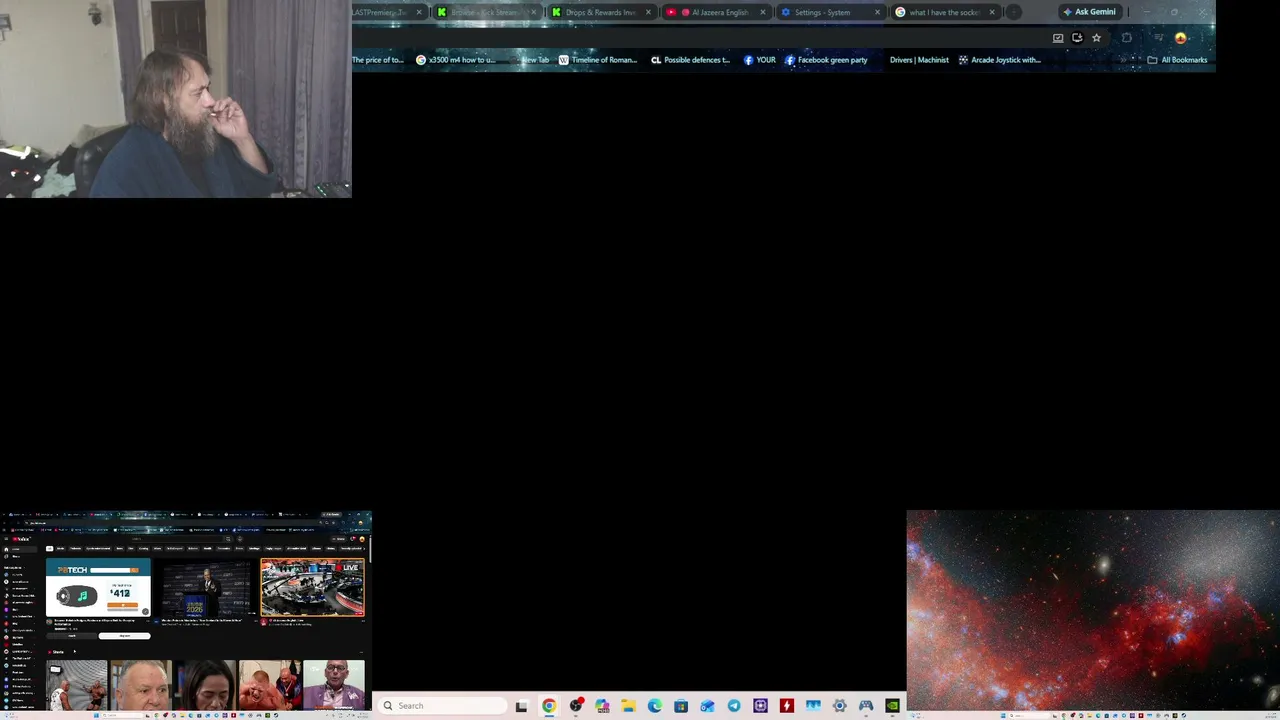Open the Settings gear on the taskbar
Screen dimensions: 1280x720
(839, 706)
